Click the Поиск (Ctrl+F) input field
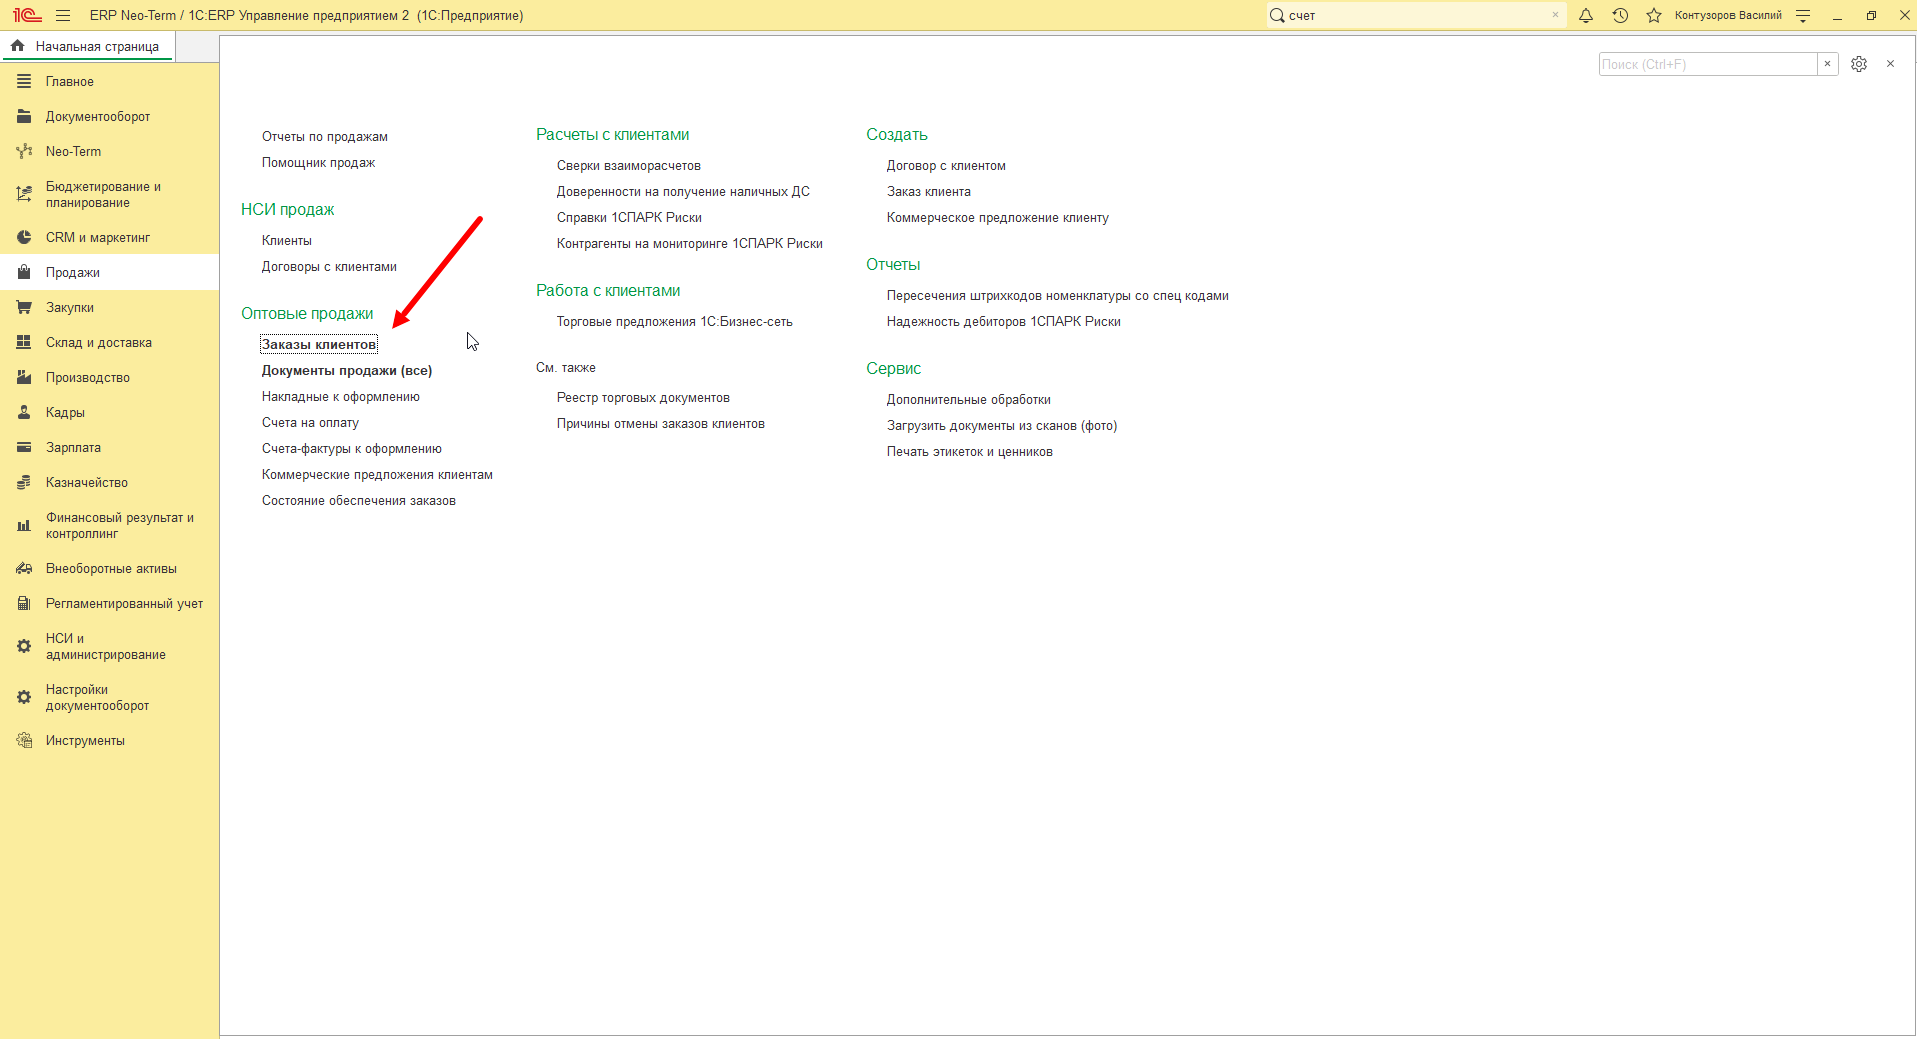Screen dimensions: 1917x1039 pyautogui.click(x=1708, y=64)
